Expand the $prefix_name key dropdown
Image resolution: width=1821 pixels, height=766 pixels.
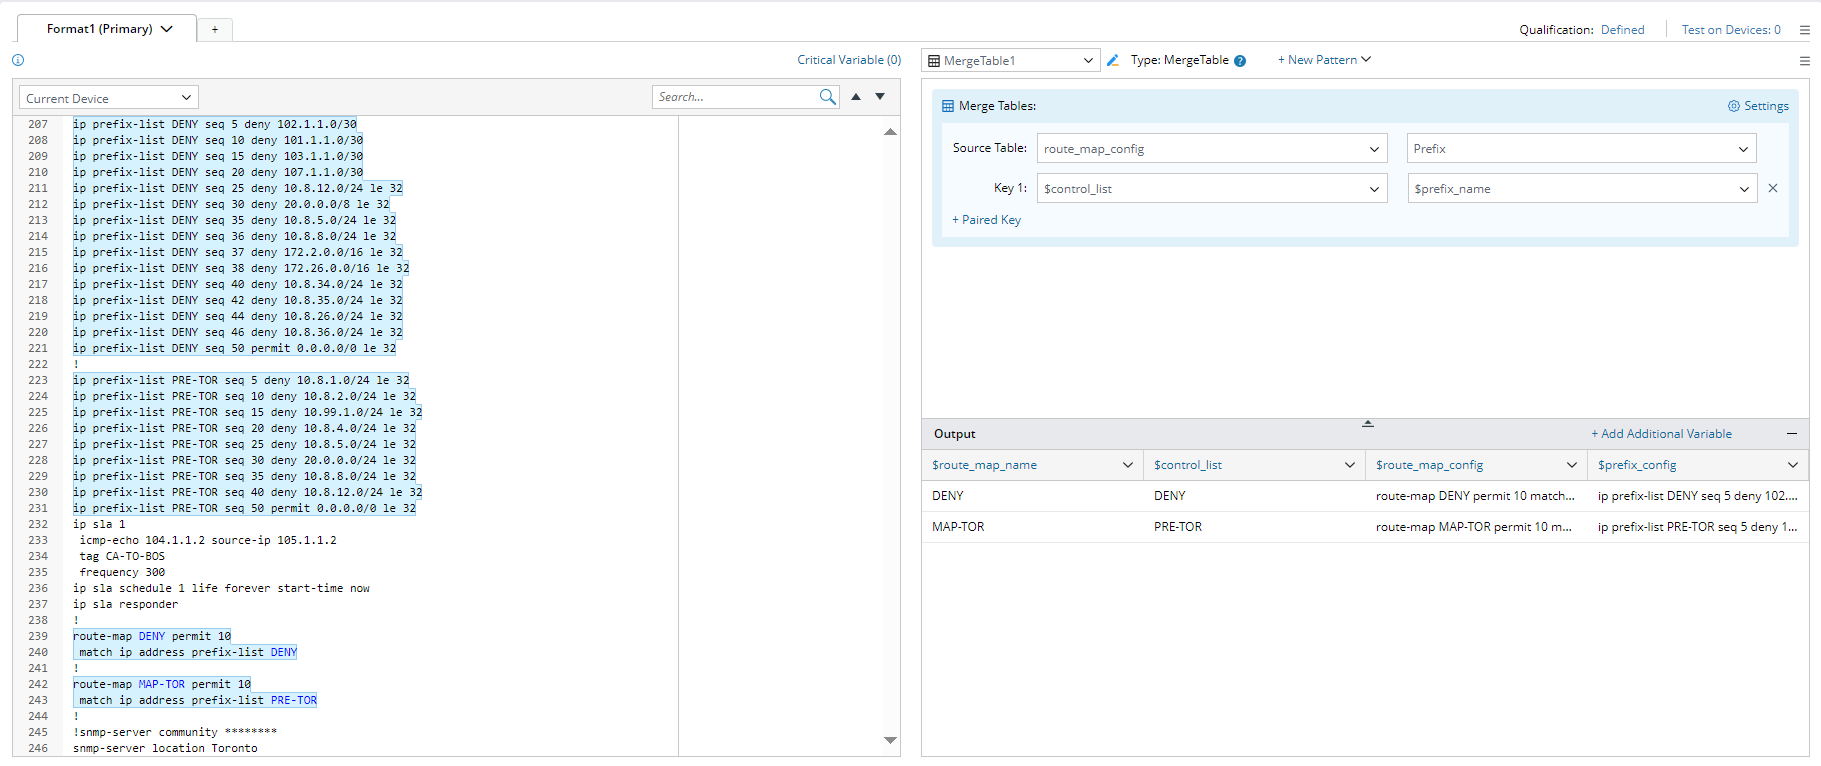pos(1581,189)
